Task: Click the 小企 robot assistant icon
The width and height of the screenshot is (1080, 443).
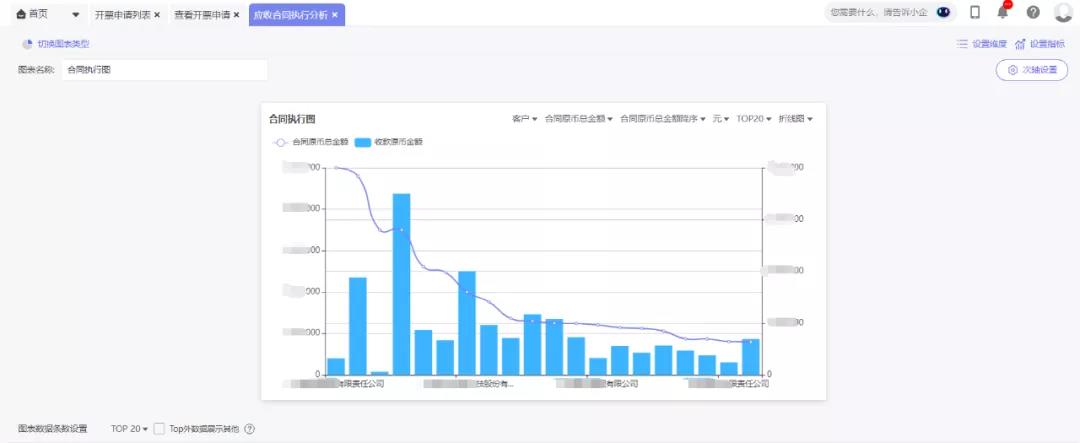Action: click(942, 13)
